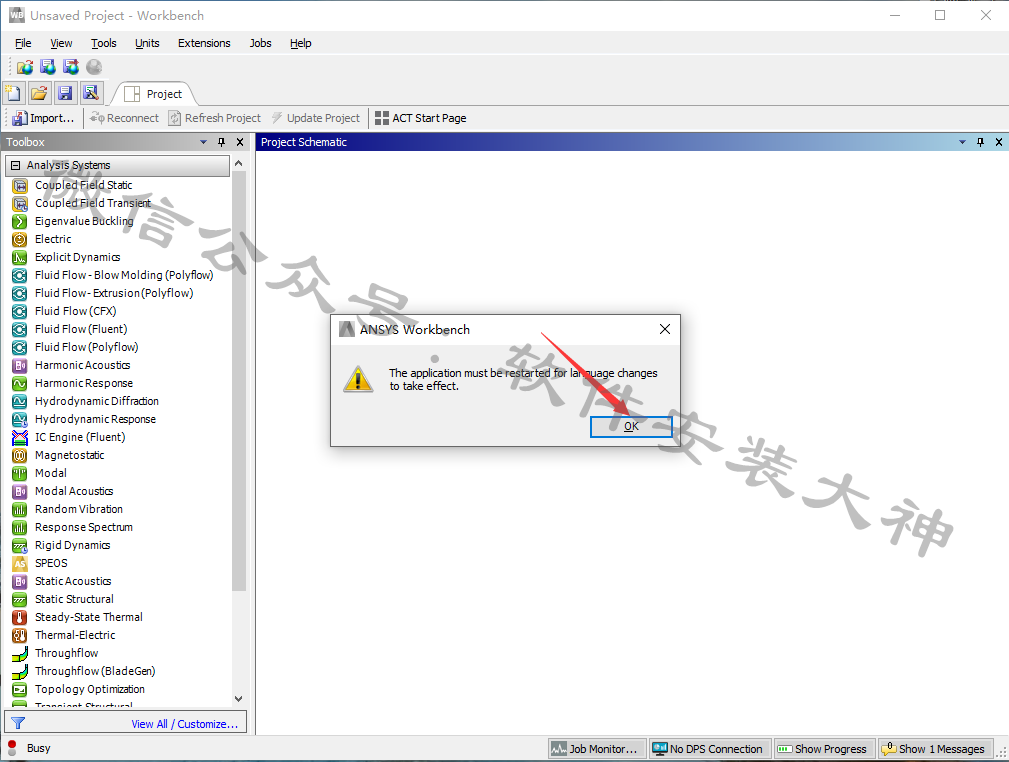Select the Explicit Dynamics icon
This screenshot has width=1009, height=762.
pyautogui.click(x=20, y=257)
